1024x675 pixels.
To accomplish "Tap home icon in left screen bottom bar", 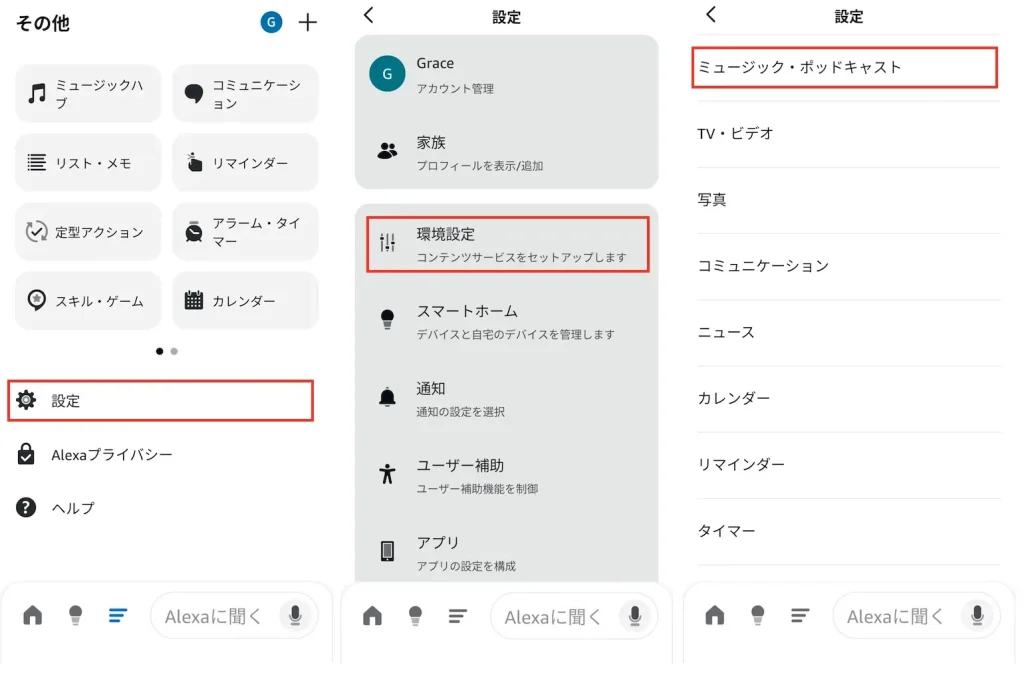I will click(x=33, y=615).
